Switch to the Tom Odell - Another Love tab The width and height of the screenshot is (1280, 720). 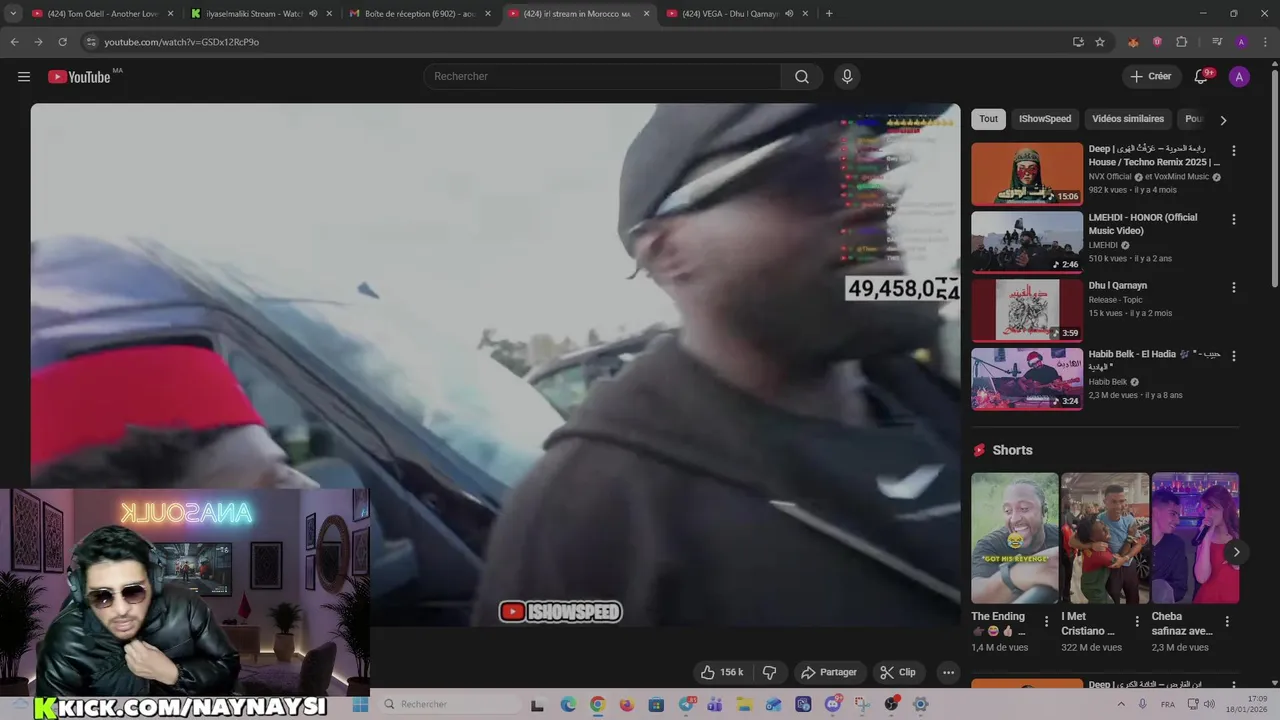pyautogui.click(x=102, y=14)
